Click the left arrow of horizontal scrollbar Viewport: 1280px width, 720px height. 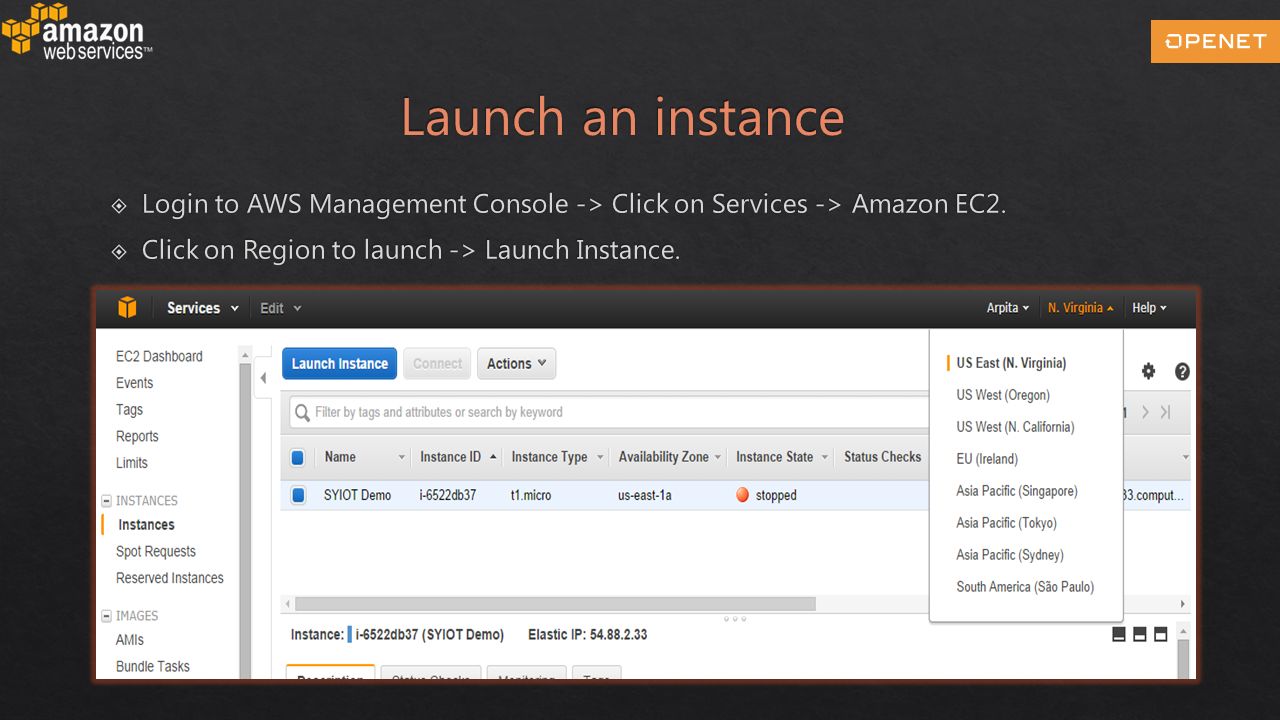288,604
